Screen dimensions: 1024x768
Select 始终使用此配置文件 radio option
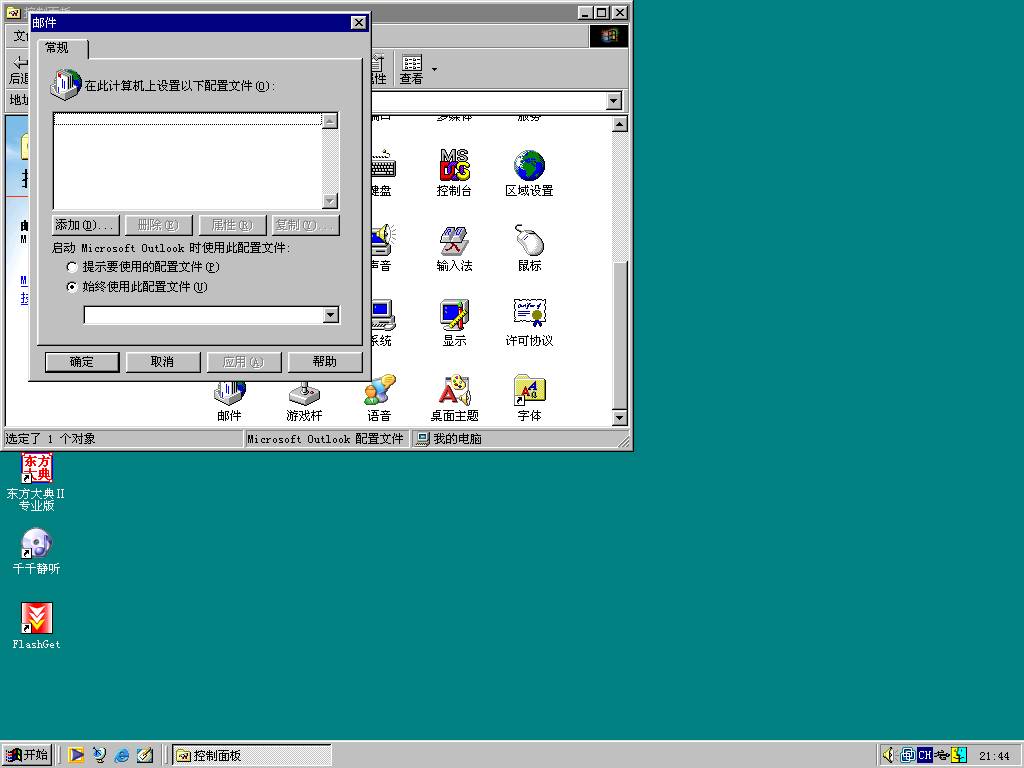(x=72, y=287)
